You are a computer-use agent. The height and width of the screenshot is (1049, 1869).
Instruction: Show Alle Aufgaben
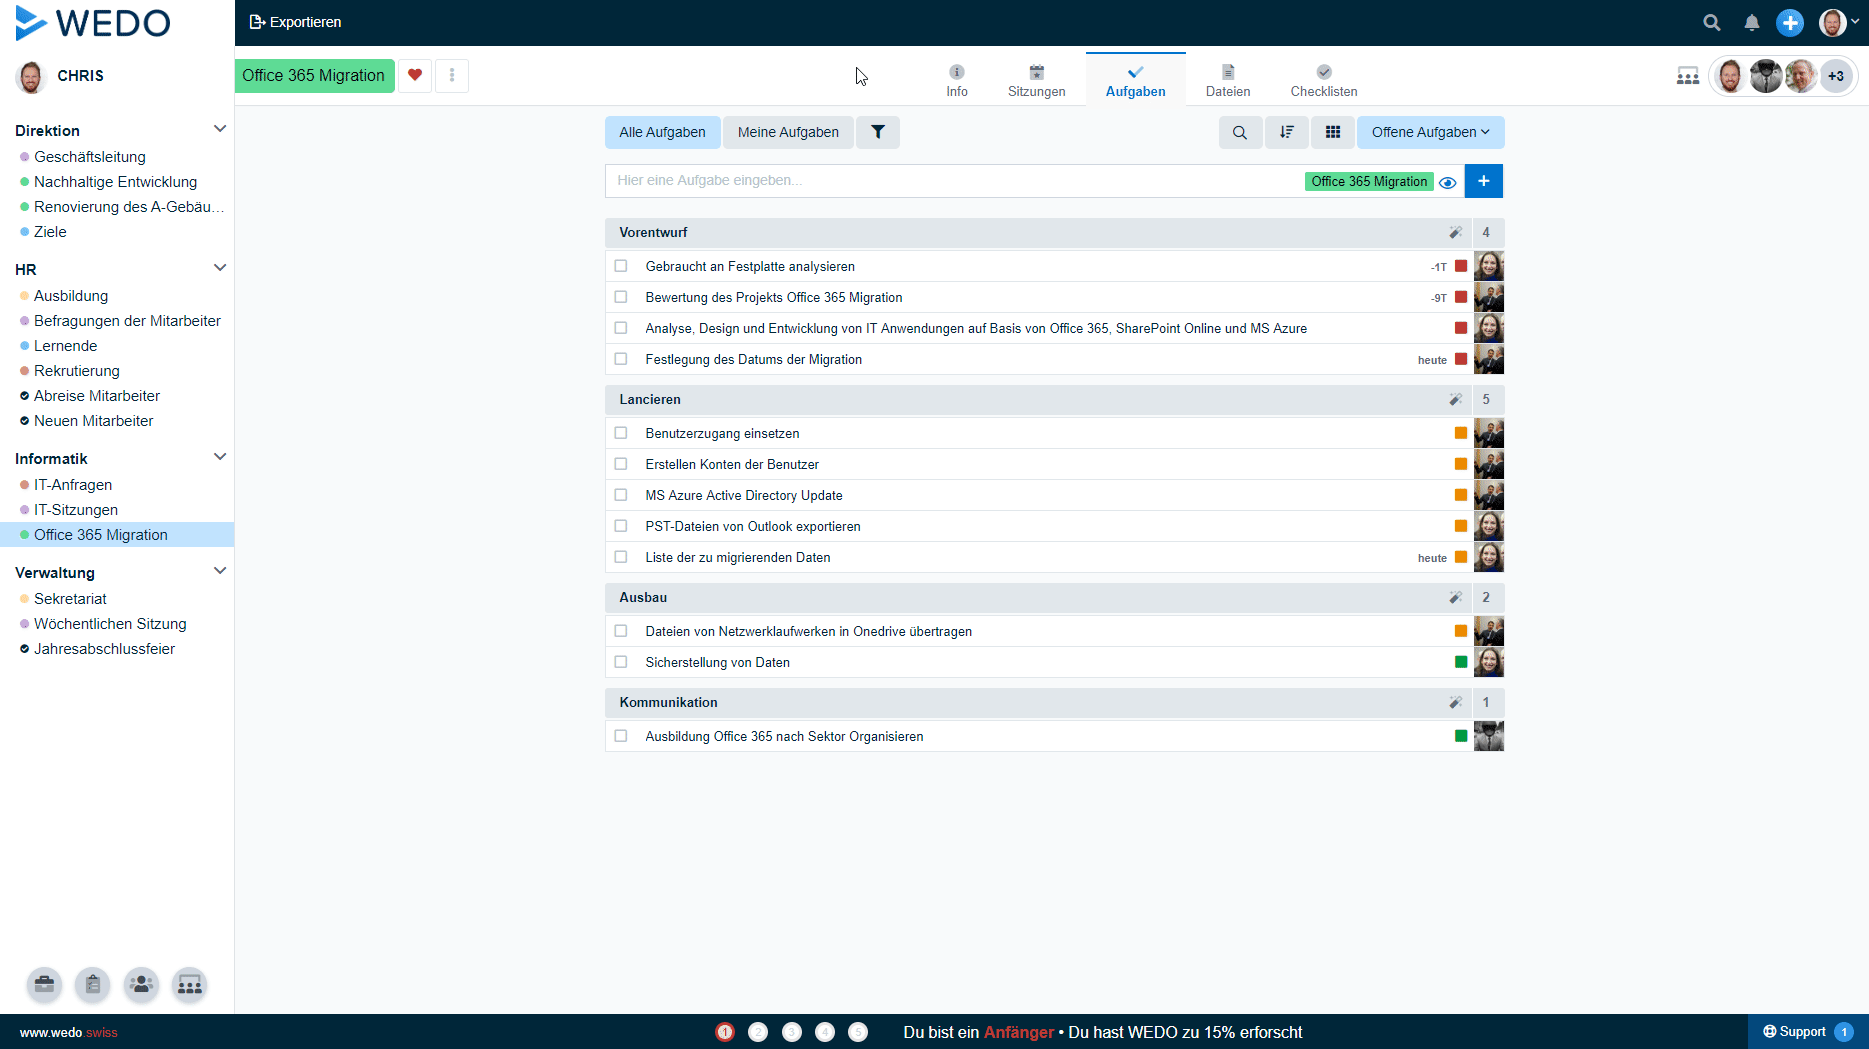point(662,132)
